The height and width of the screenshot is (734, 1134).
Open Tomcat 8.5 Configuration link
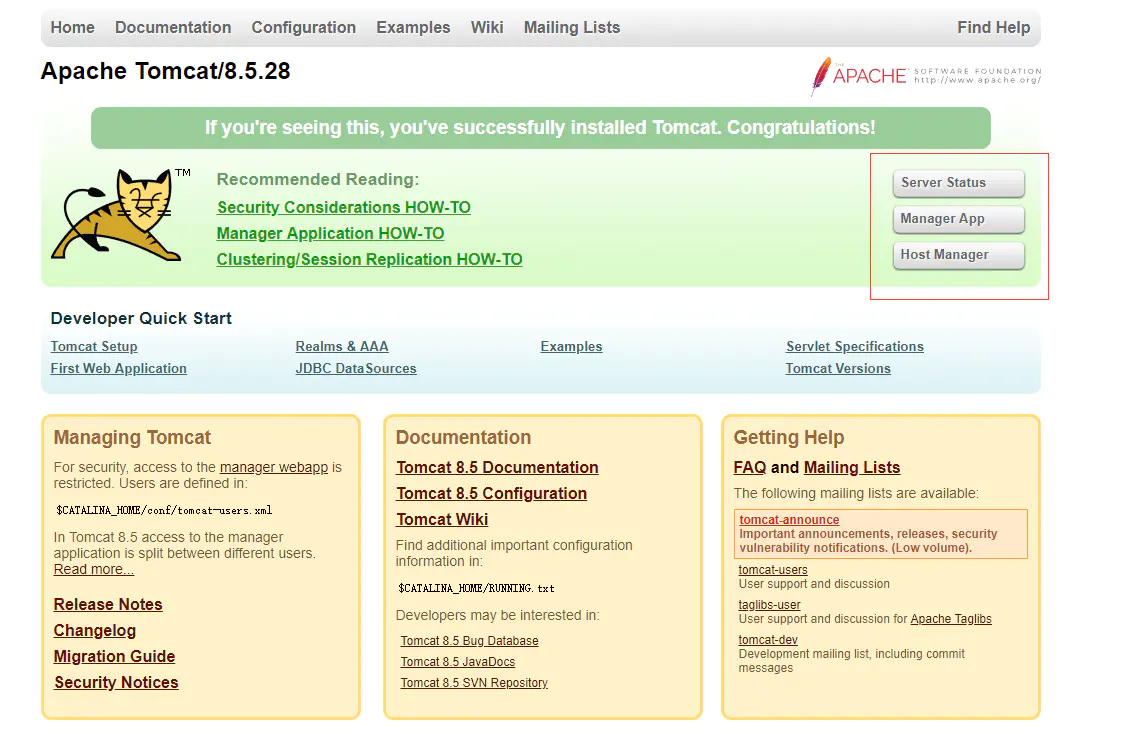point(492,494)
